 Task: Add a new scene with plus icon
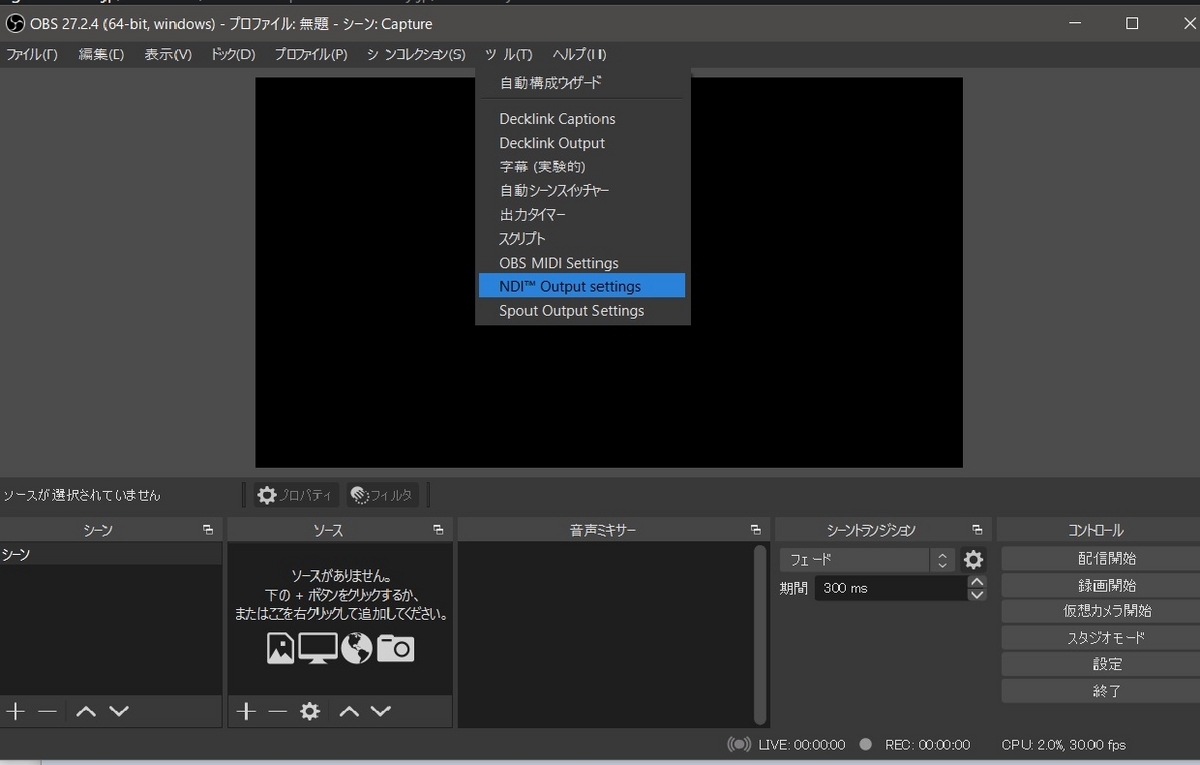15,711
